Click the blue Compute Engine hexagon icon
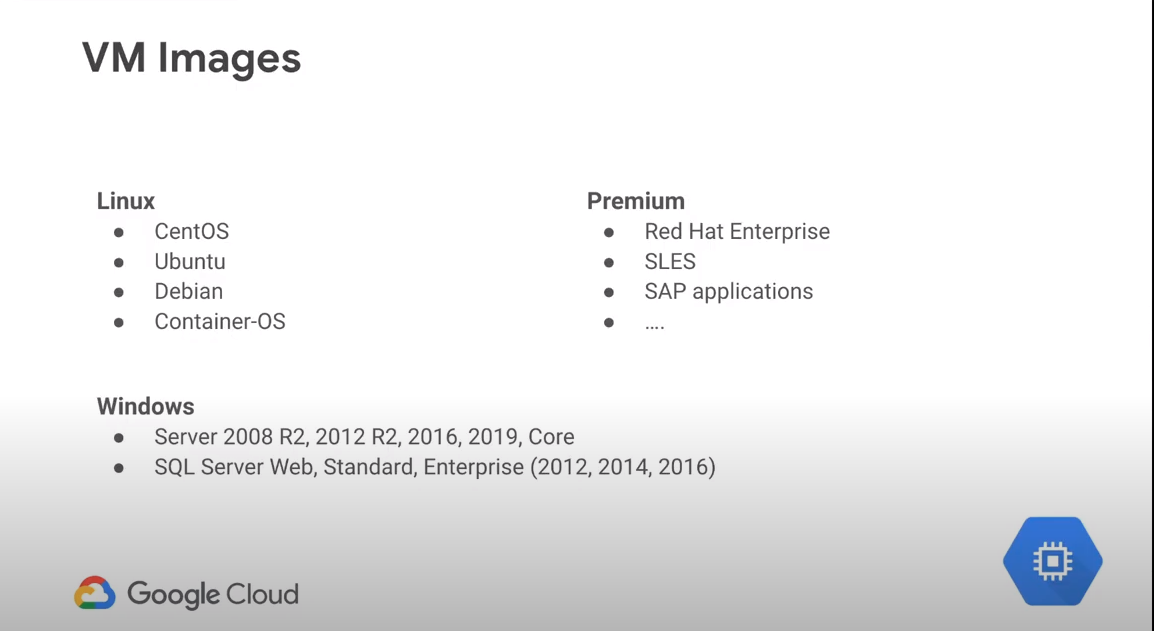 1052,562
